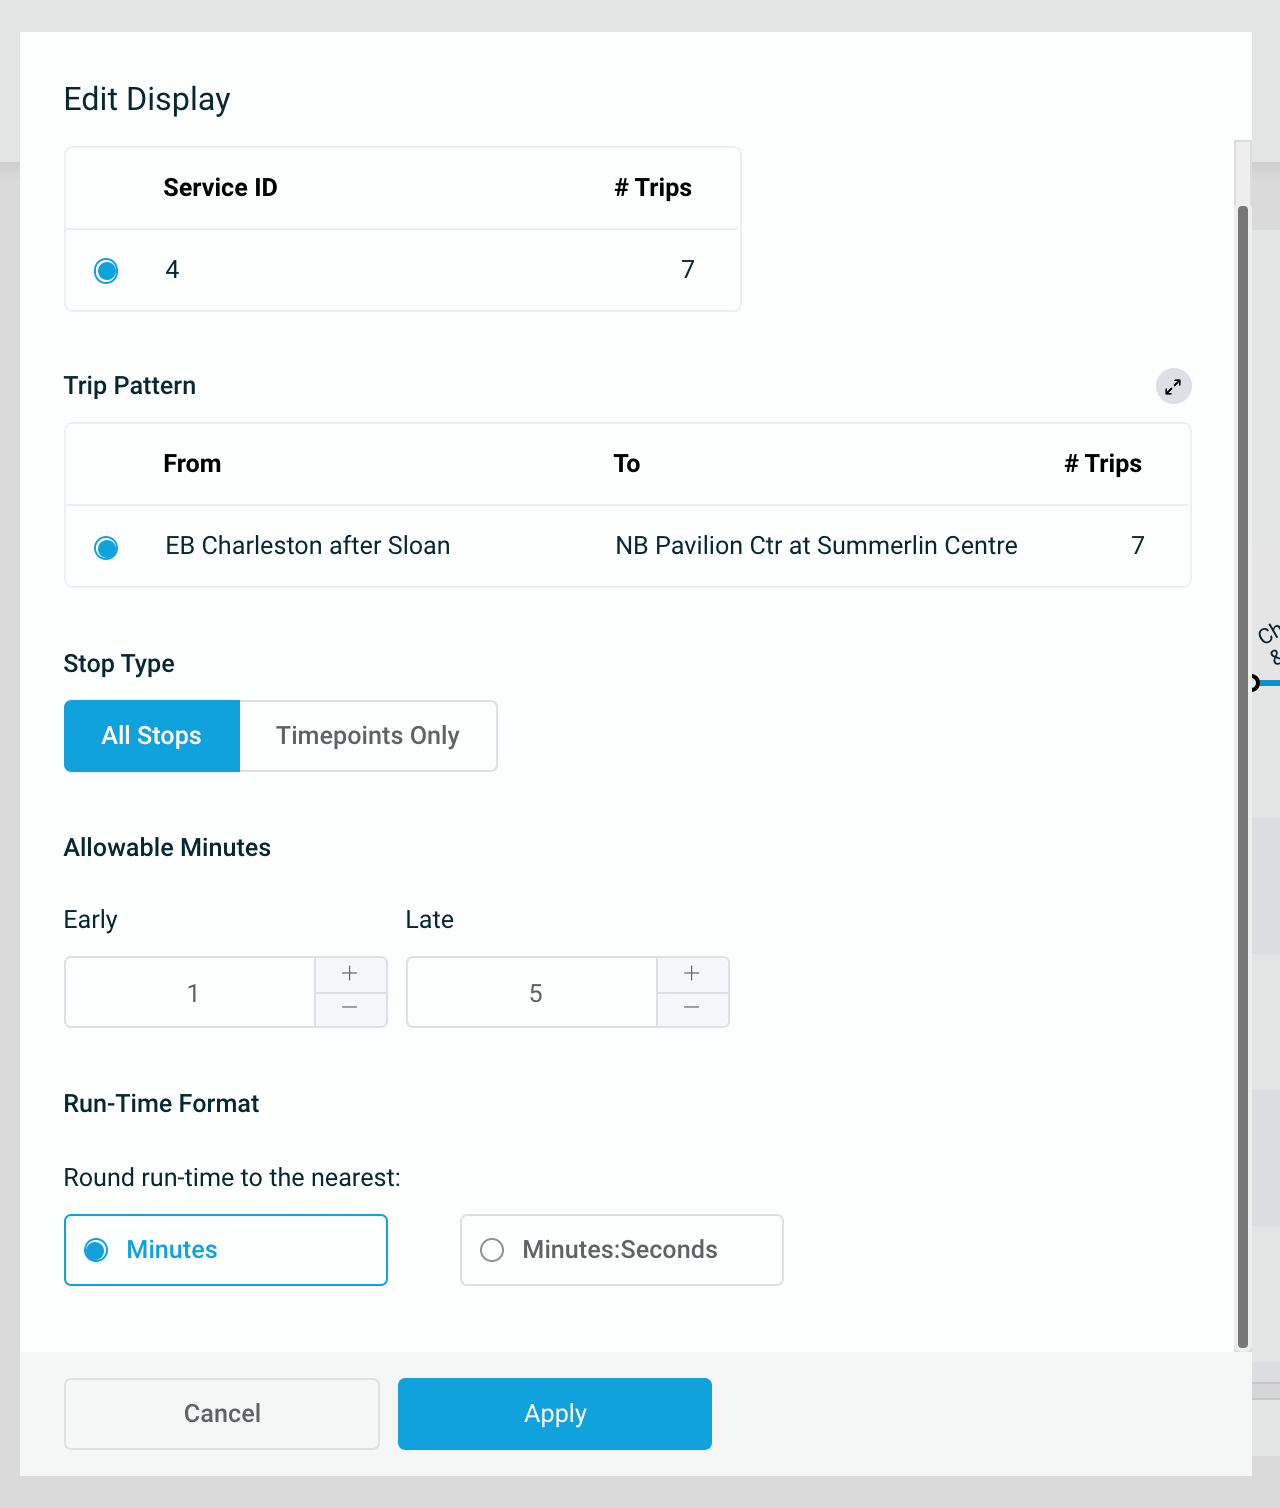This screenshot has height=1508, width=1280.
Task: Choose Minutes:Seconds run-time format
Action: [x=492, y=1250]
